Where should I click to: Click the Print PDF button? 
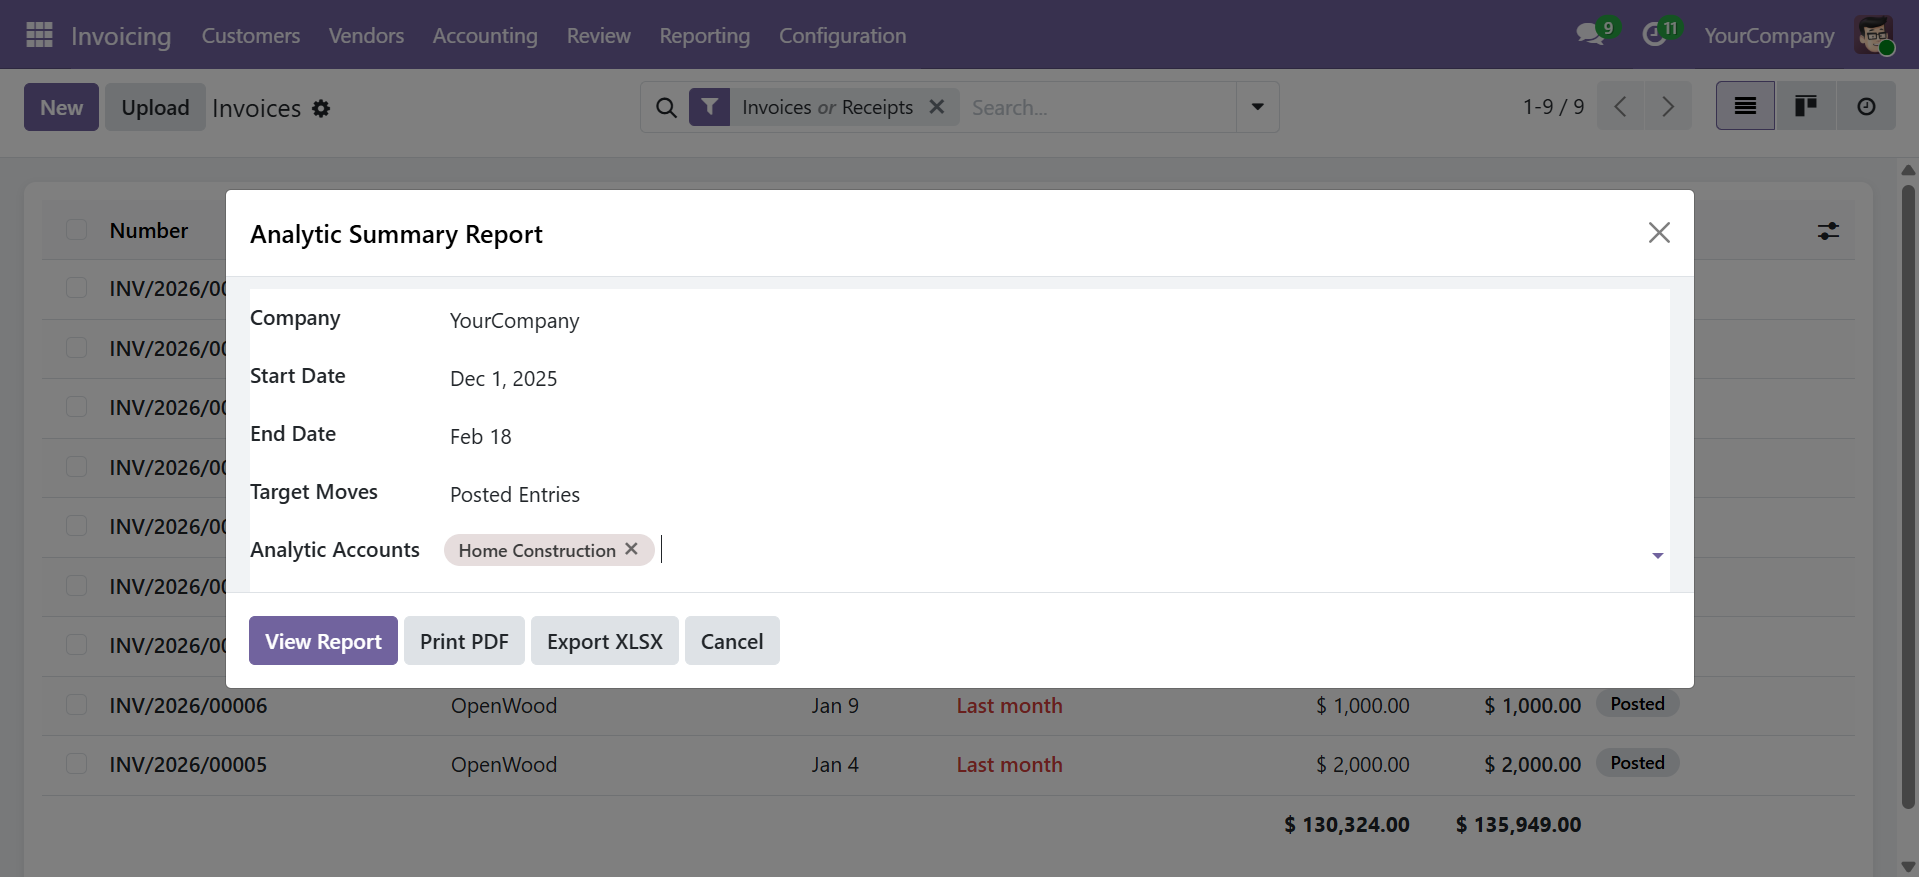point(464,641)
